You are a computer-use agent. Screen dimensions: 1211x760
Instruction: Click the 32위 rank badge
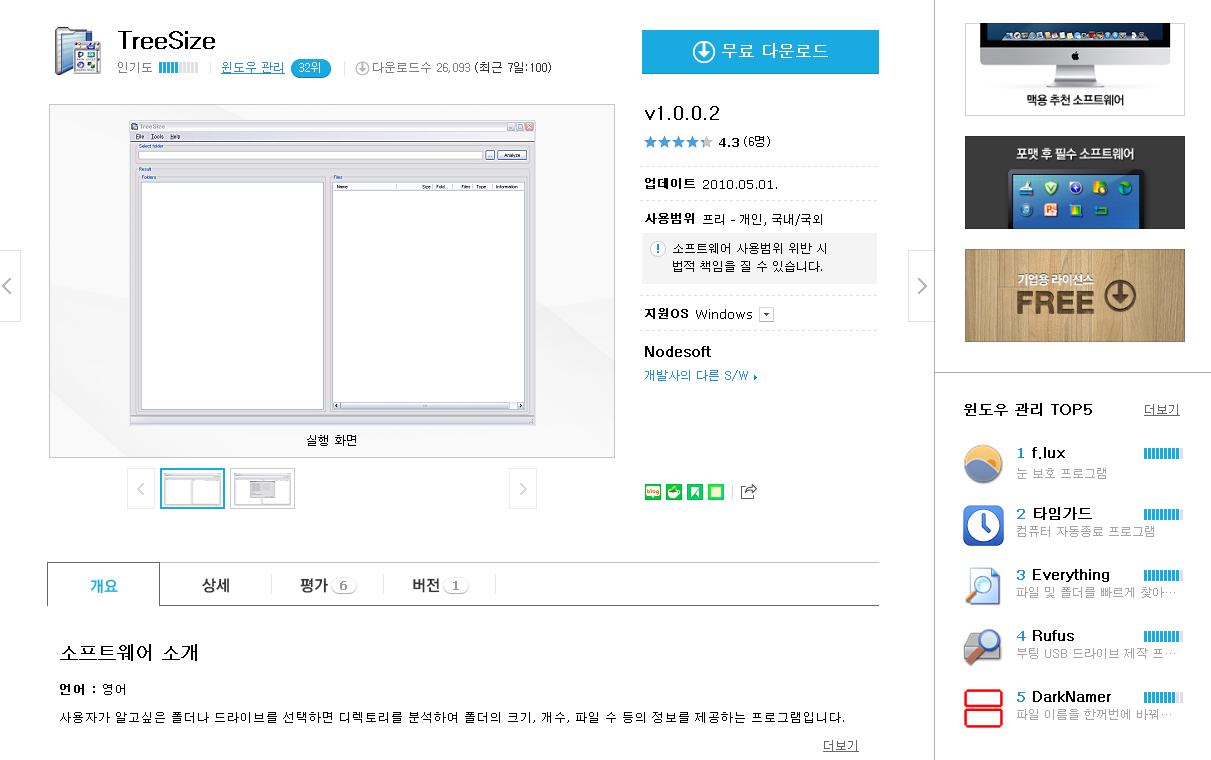[310, 68]
